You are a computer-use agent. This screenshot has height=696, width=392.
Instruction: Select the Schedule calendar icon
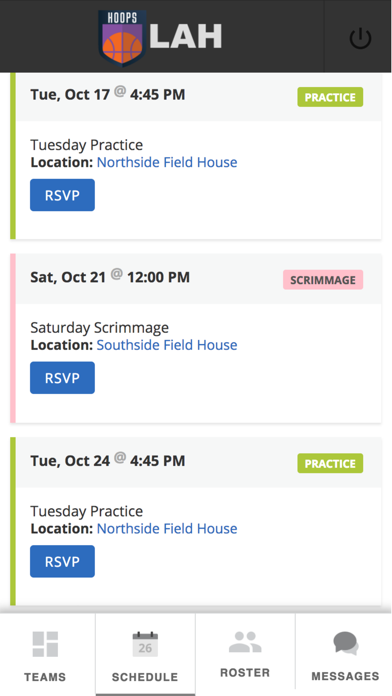click(145, 645)
